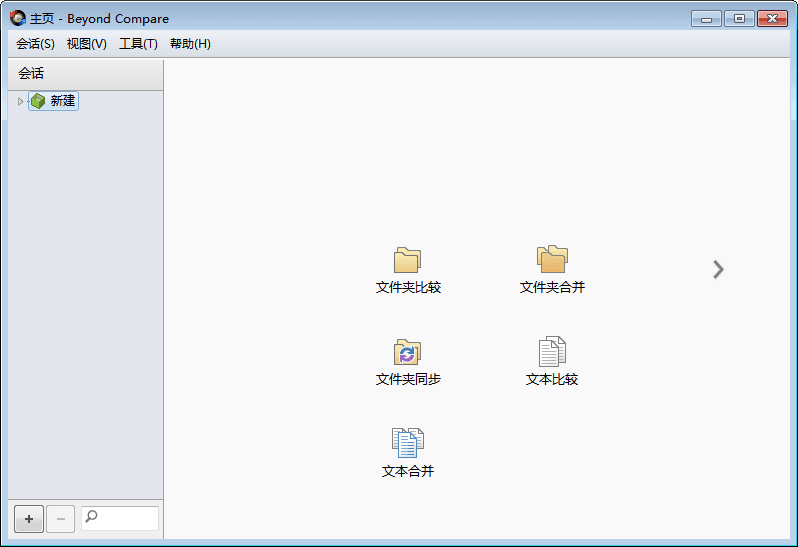Click the magnifier search icon in sidebar
The height and width of the screenshot is (547, 798).
coord(92,516)
